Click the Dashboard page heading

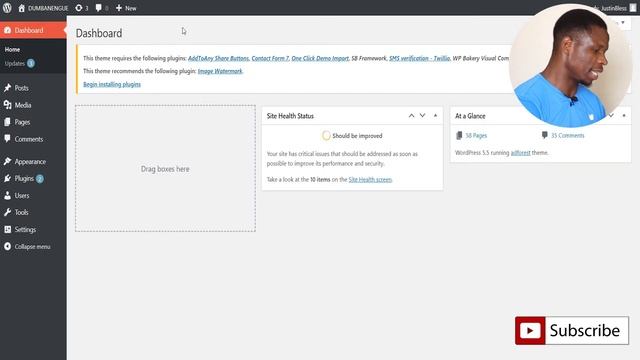coord(99,33)
